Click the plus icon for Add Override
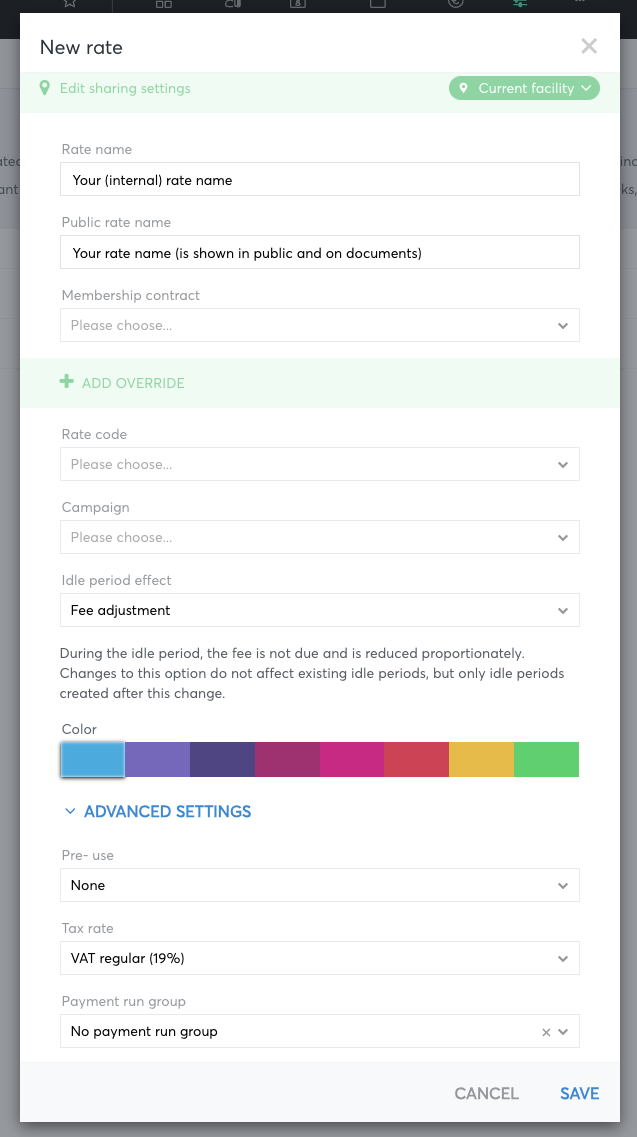This screenshot has width=637, height=1137. pyautogui.click(x=67, y=381)
